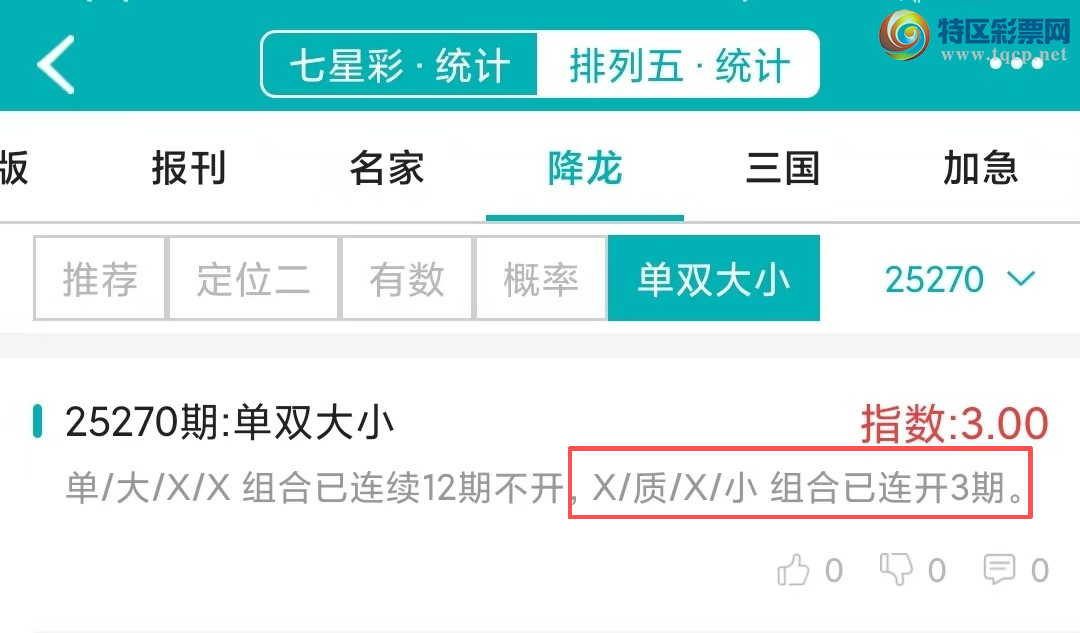This screenshot has width=1080, height=633.
Task: Choose the 有数 filter button
Action: click(406, 278)
